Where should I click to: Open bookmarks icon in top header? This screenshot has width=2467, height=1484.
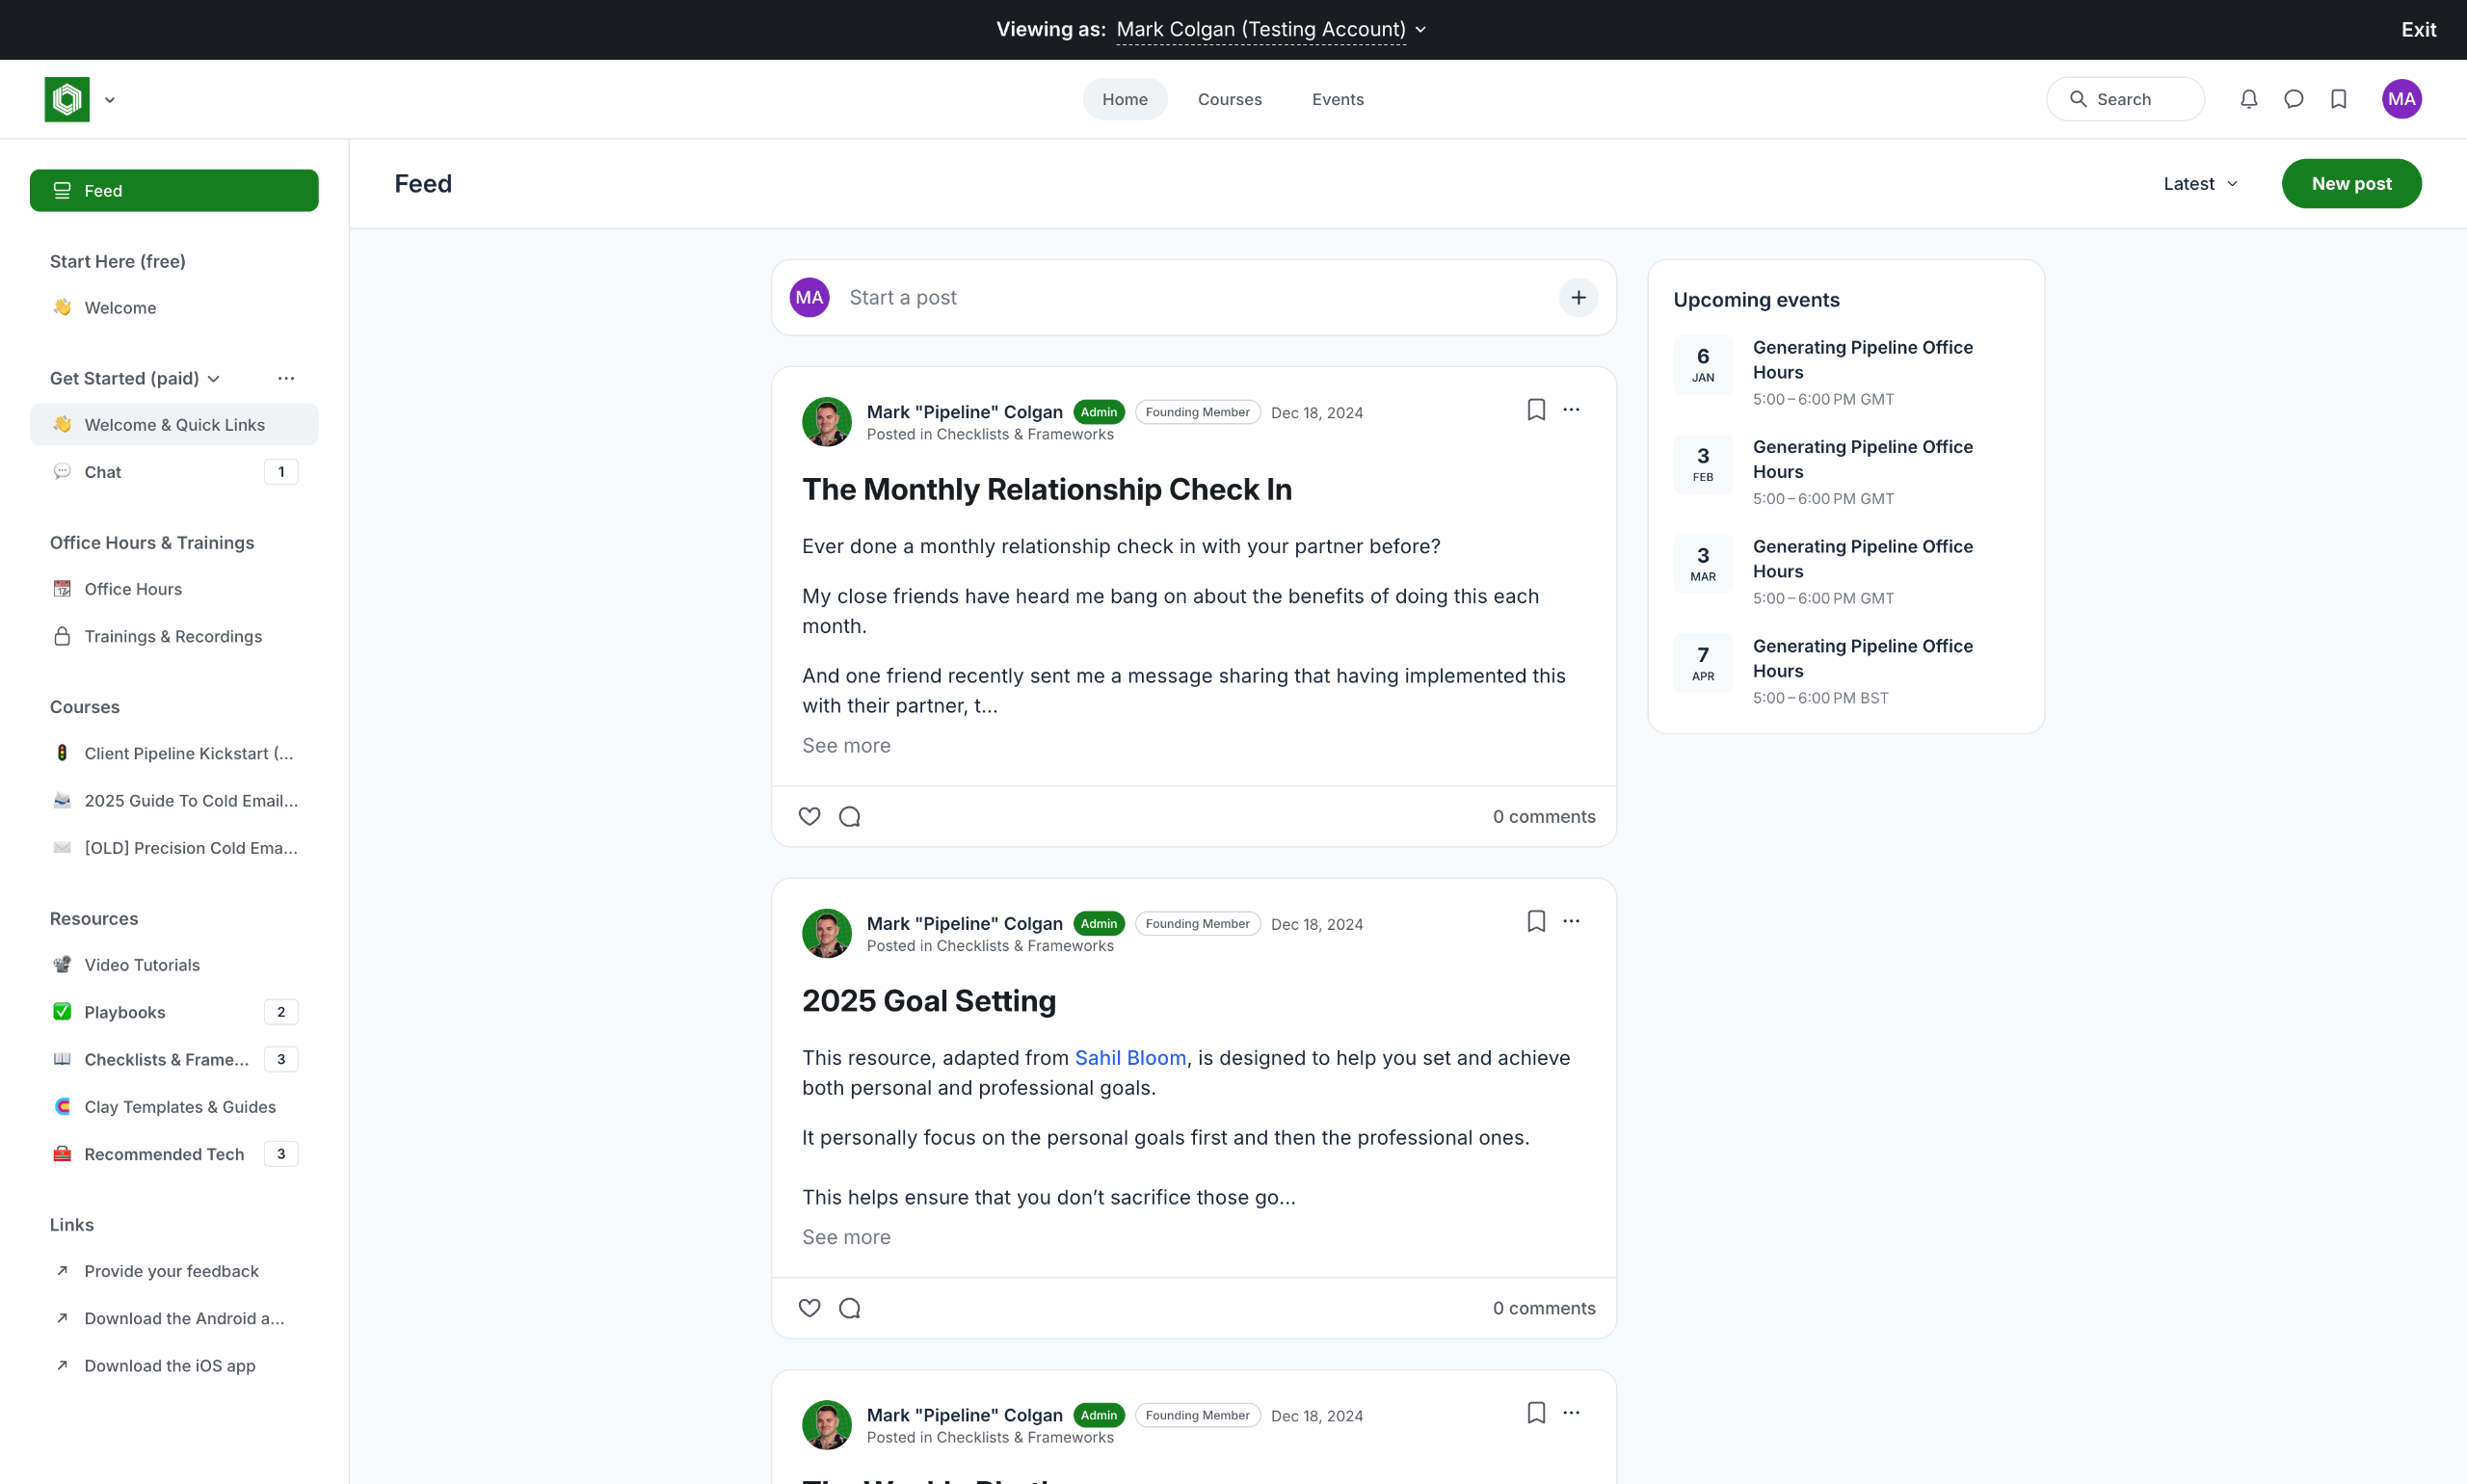pyautogui.click(x=2339, y=99)
